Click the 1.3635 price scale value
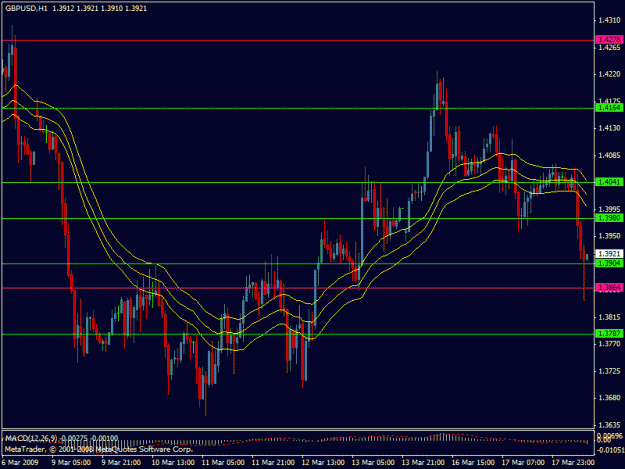 click(609, 425)
